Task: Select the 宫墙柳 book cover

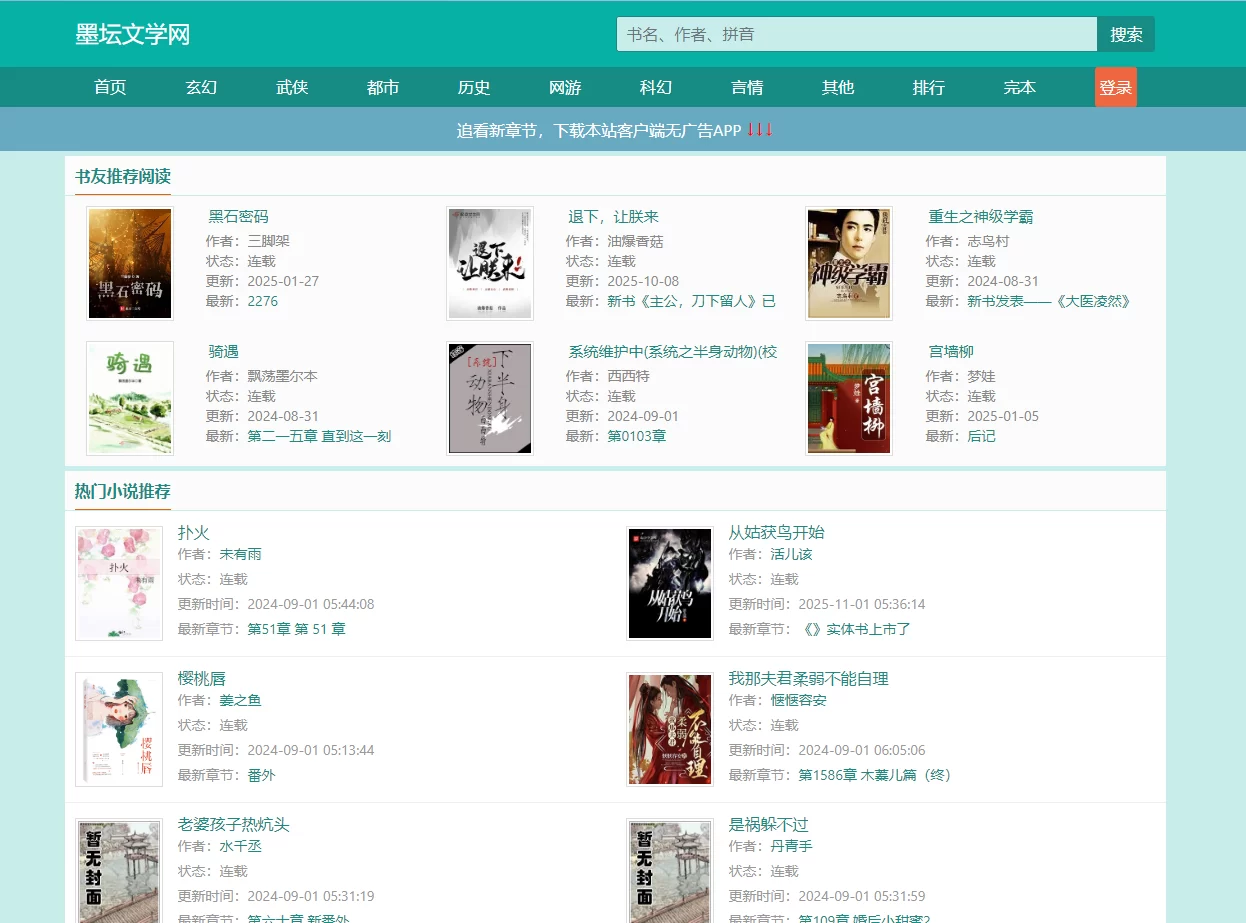Action: pos(849,398)
